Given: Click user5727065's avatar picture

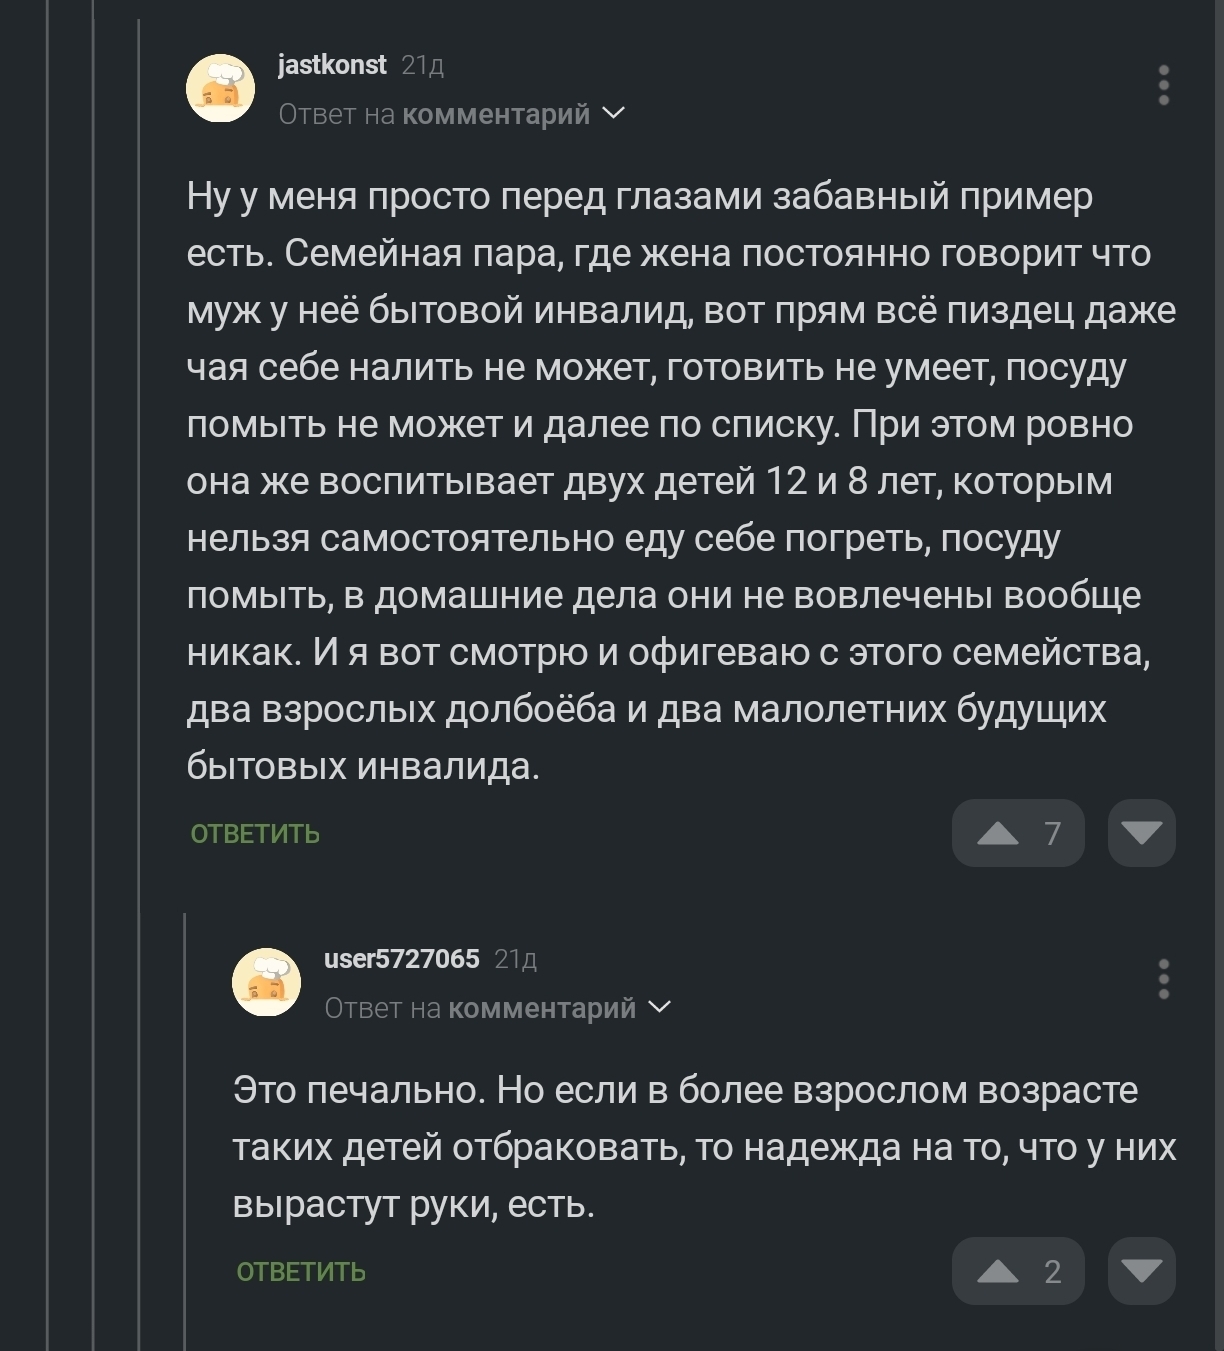Looking at the screenshot, I should tap(267, 982).
